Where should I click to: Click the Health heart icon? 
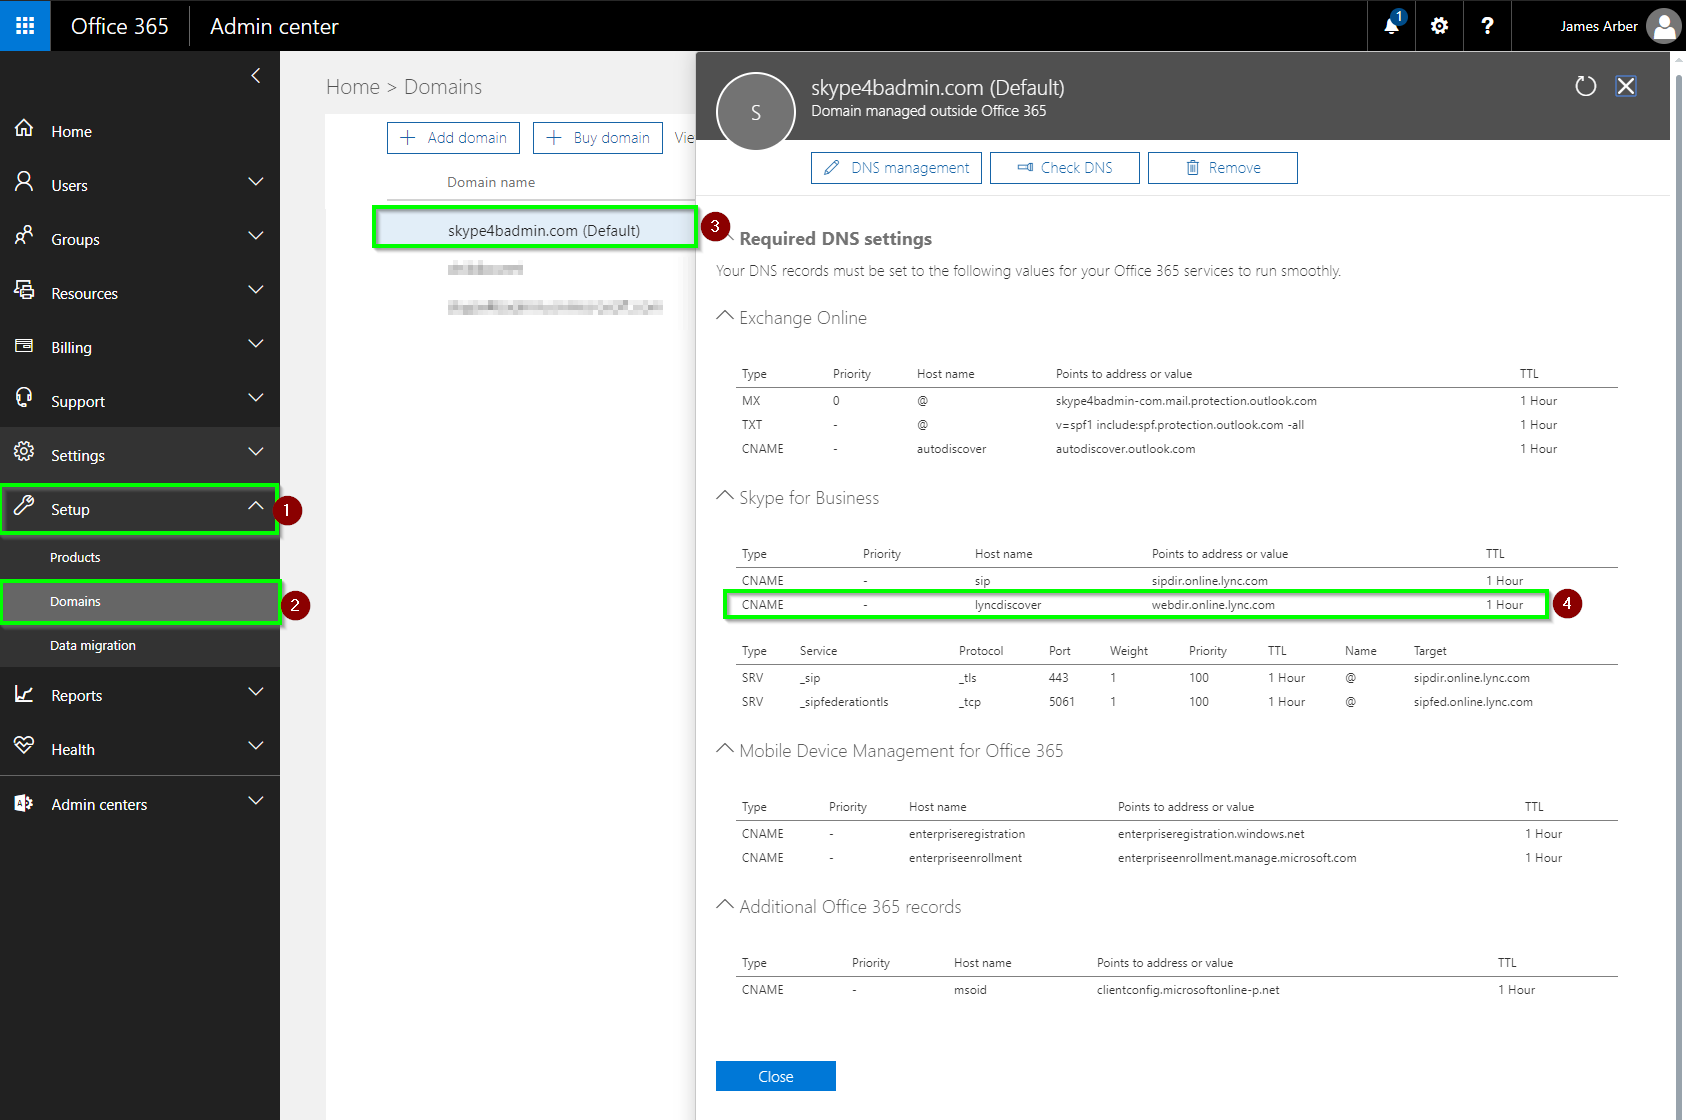point(24,747)
